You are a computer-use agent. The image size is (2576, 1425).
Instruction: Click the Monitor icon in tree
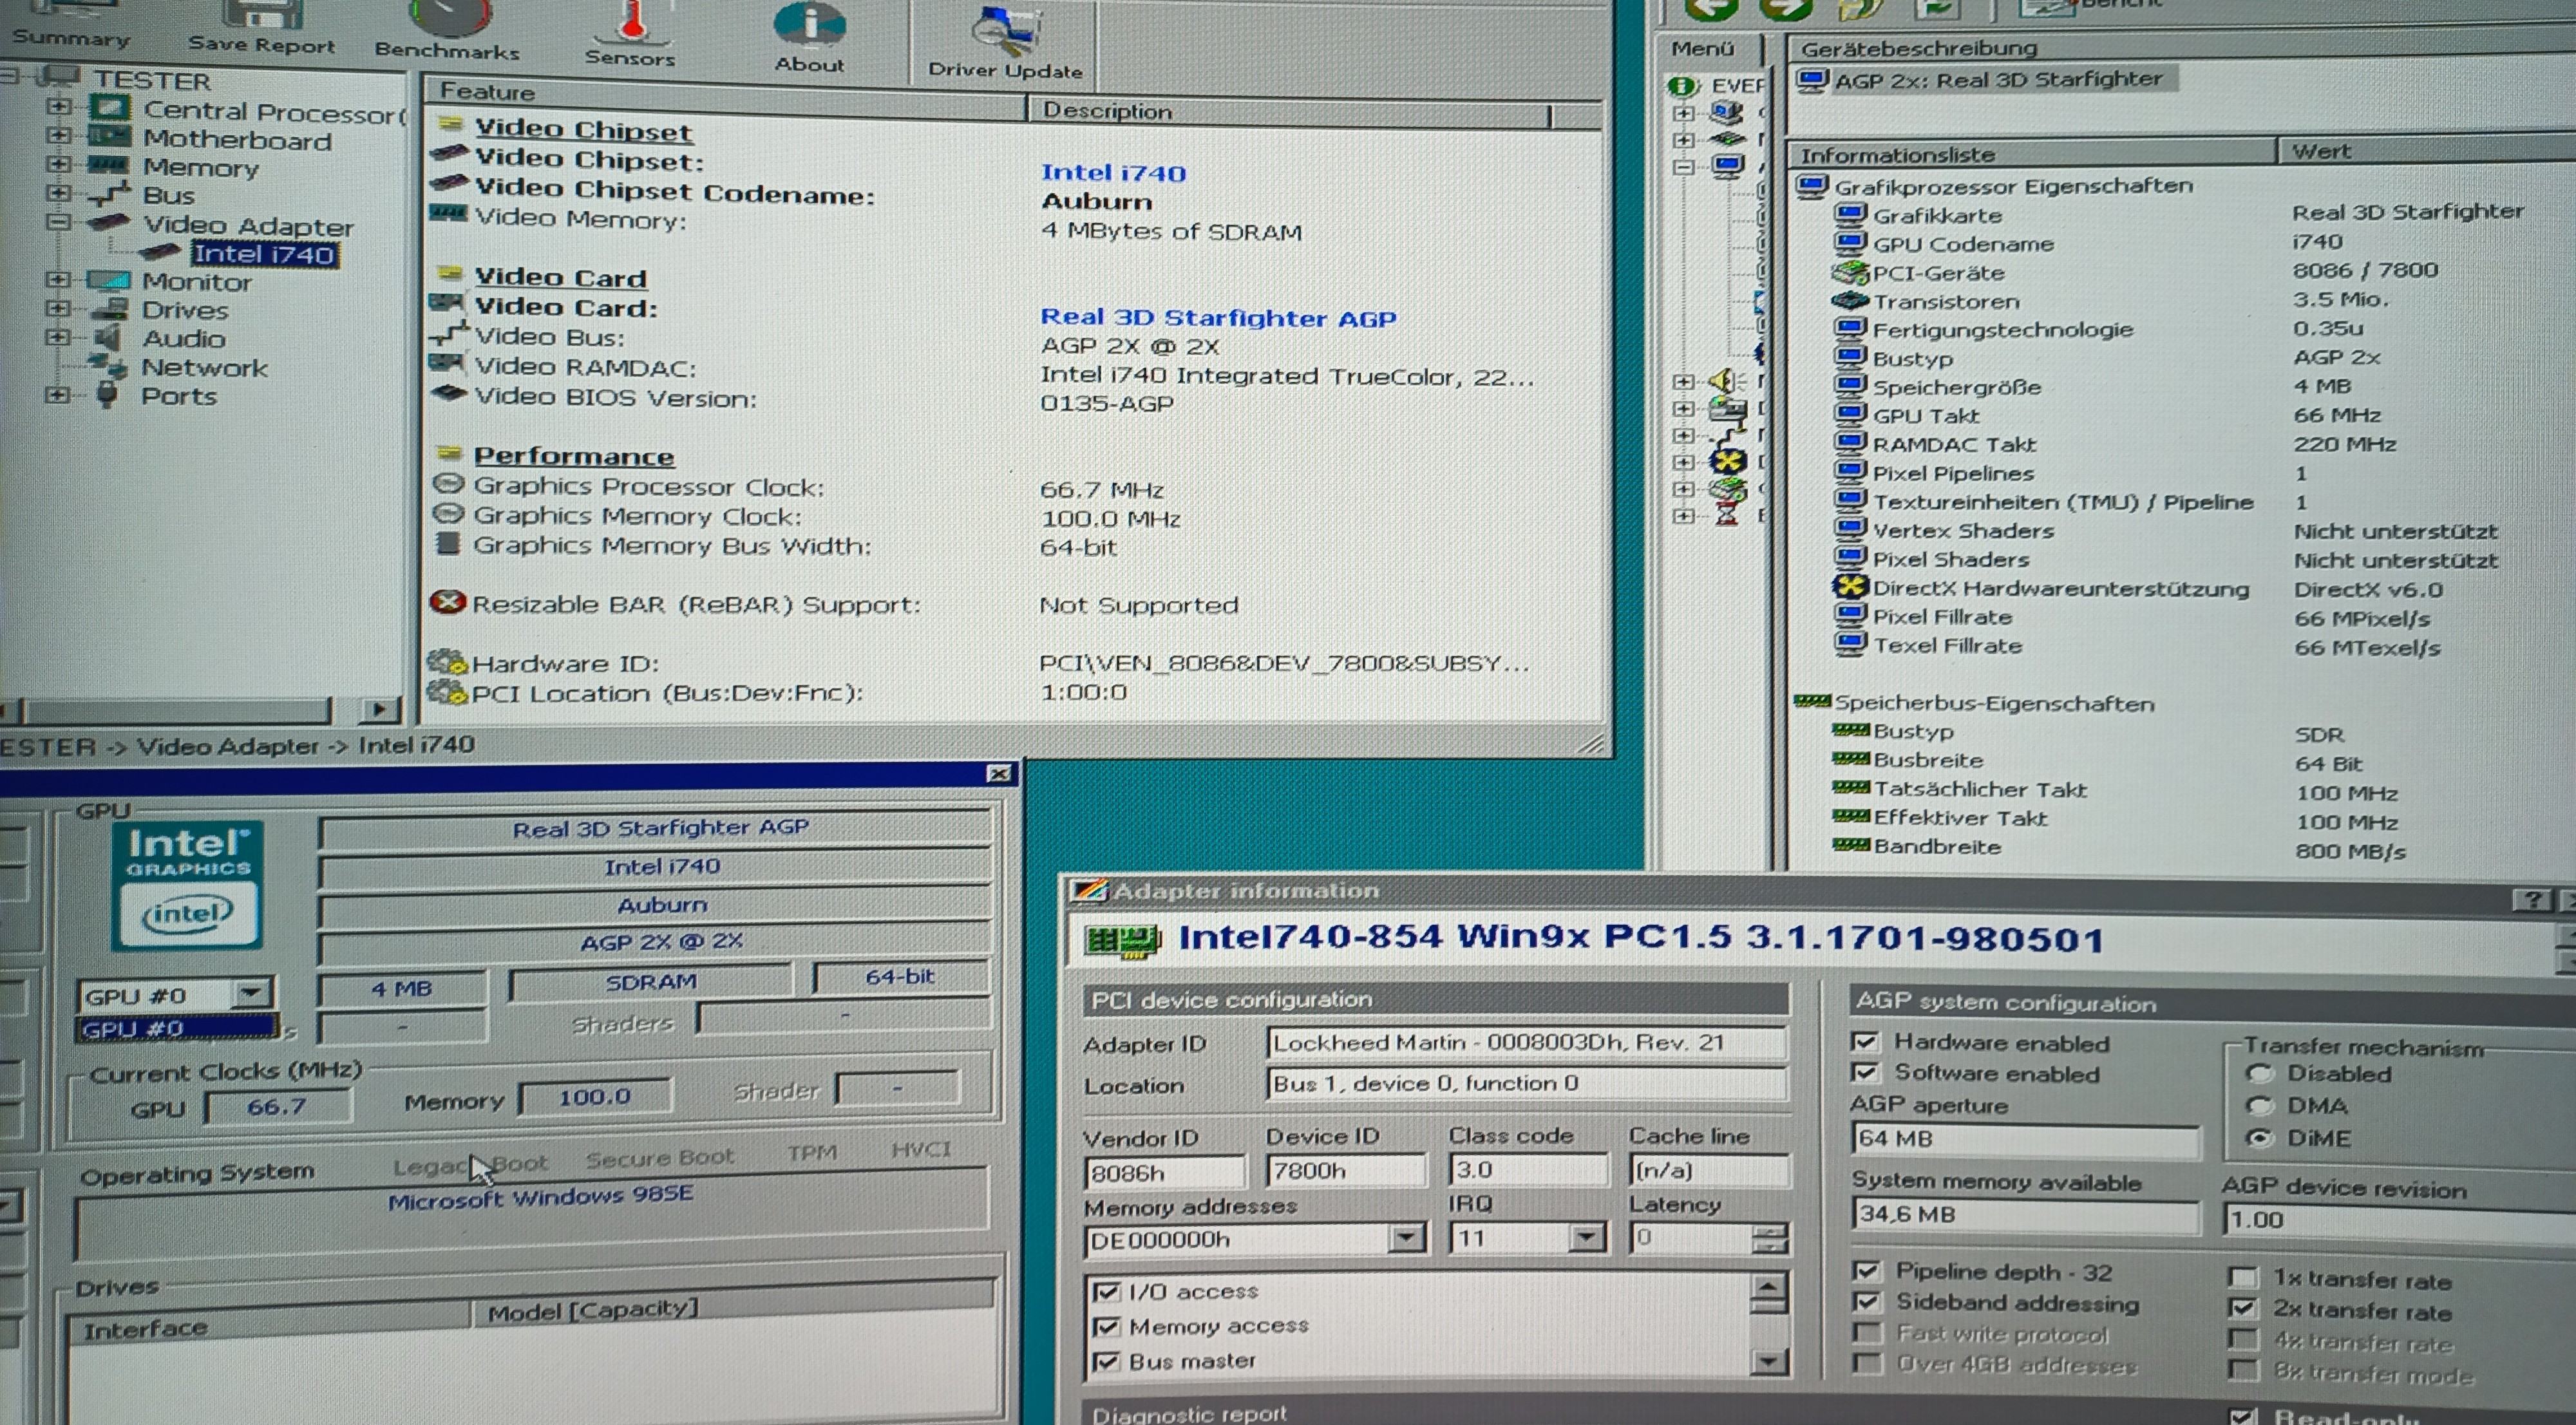pyautogui.click(x=109, y=280)
